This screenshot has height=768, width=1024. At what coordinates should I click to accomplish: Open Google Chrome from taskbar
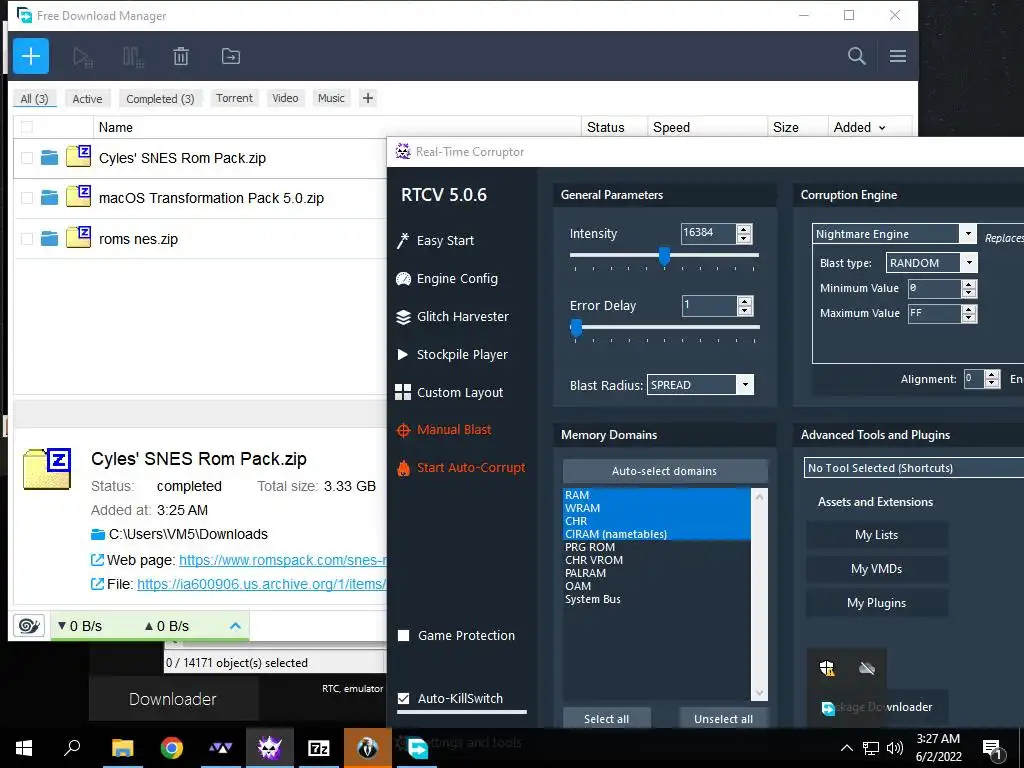tap(172, 748)
